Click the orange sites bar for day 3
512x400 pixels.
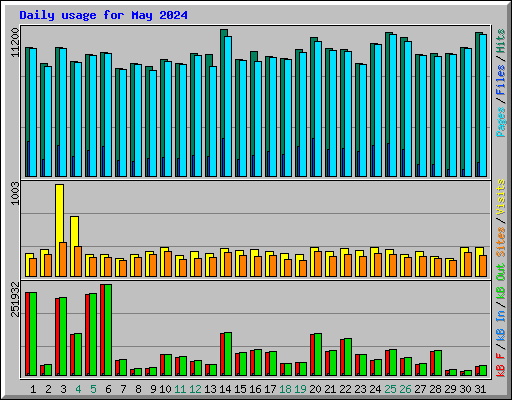(x=63, y=259)
